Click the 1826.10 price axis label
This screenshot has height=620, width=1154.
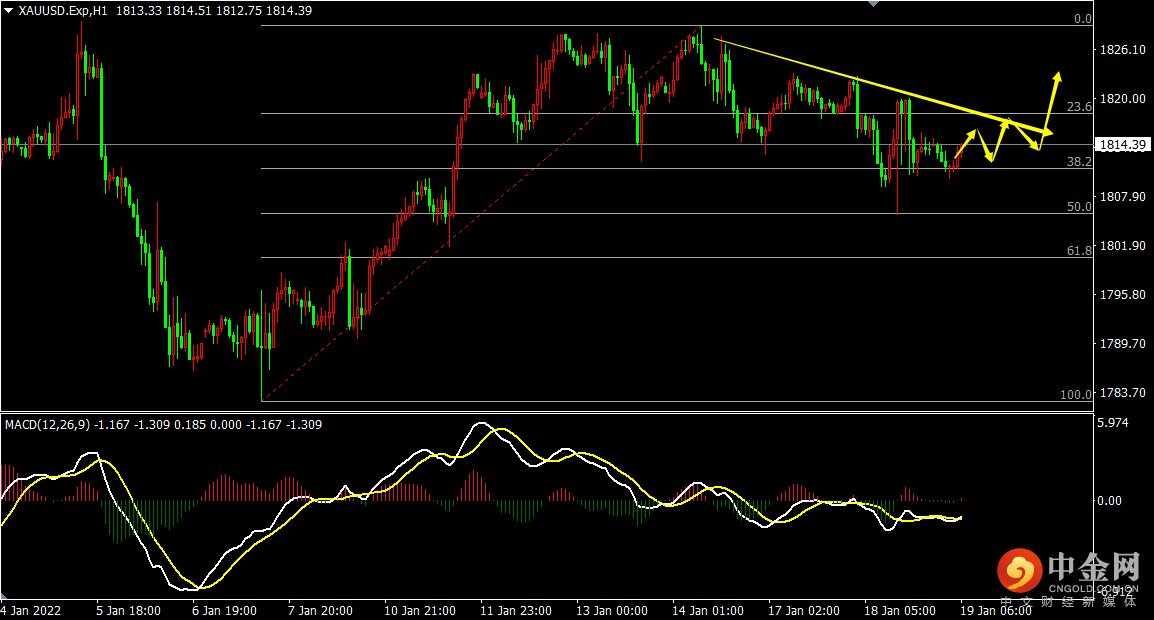tap(1121, 50)
